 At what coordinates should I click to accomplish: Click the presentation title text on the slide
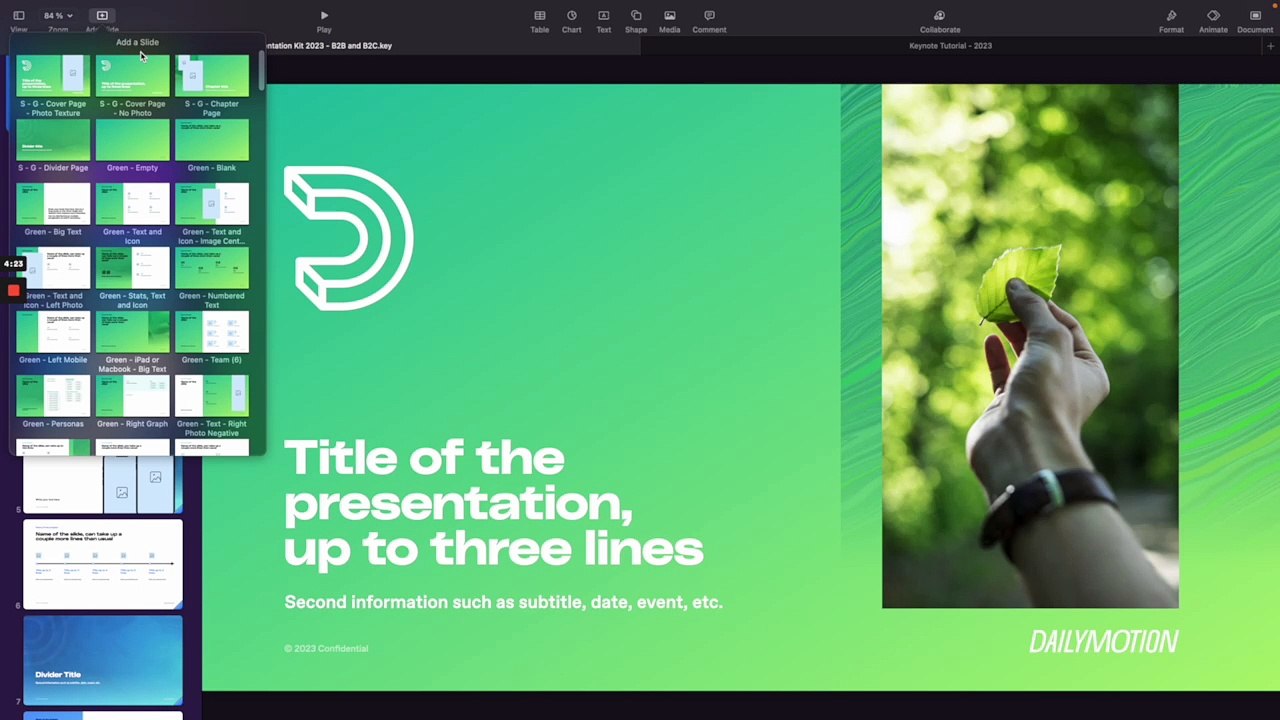click(x=494, y=504)
